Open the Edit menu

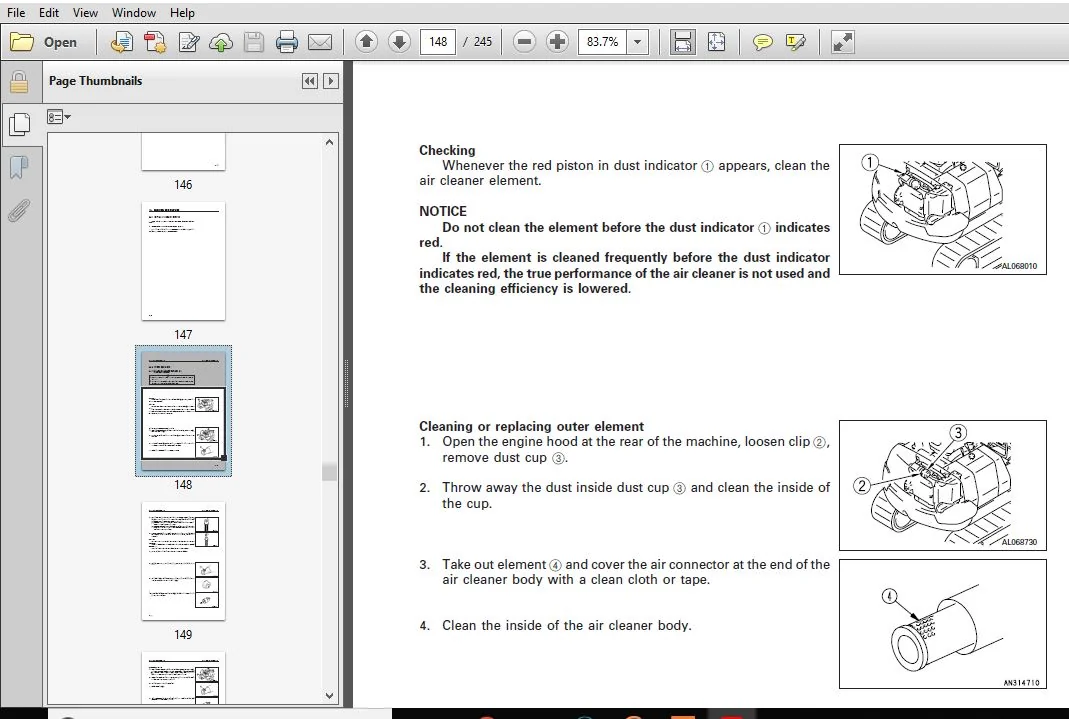pos(48,12)
